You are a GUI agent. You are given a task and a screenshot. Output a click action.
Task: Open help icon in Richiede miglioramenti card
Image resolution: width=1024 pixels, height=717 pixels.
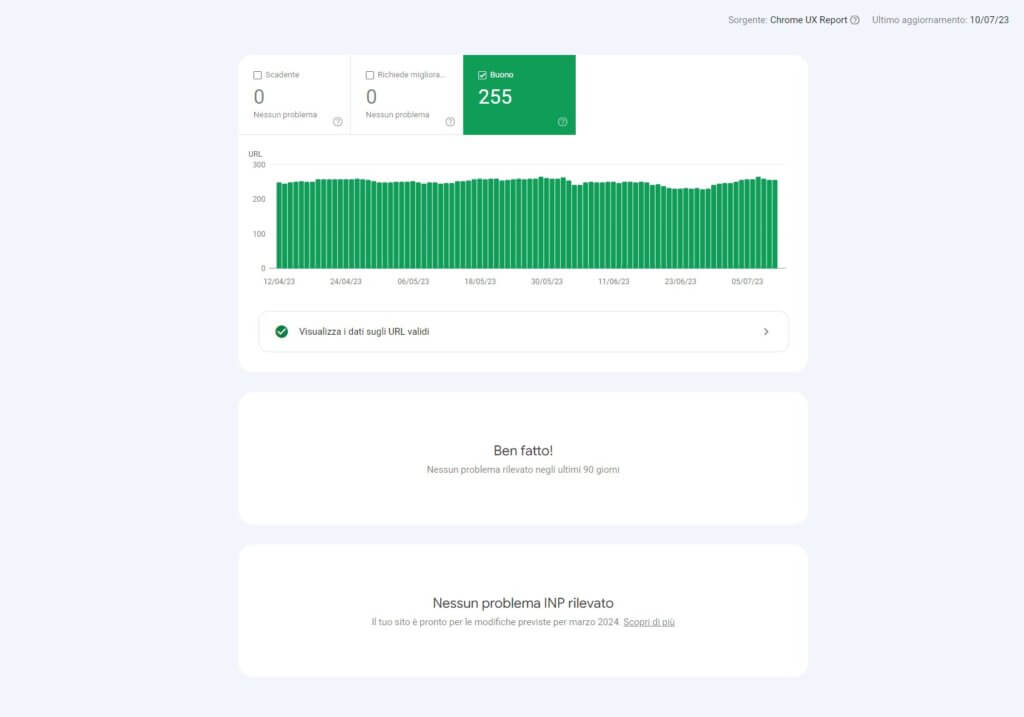(450, 122)
